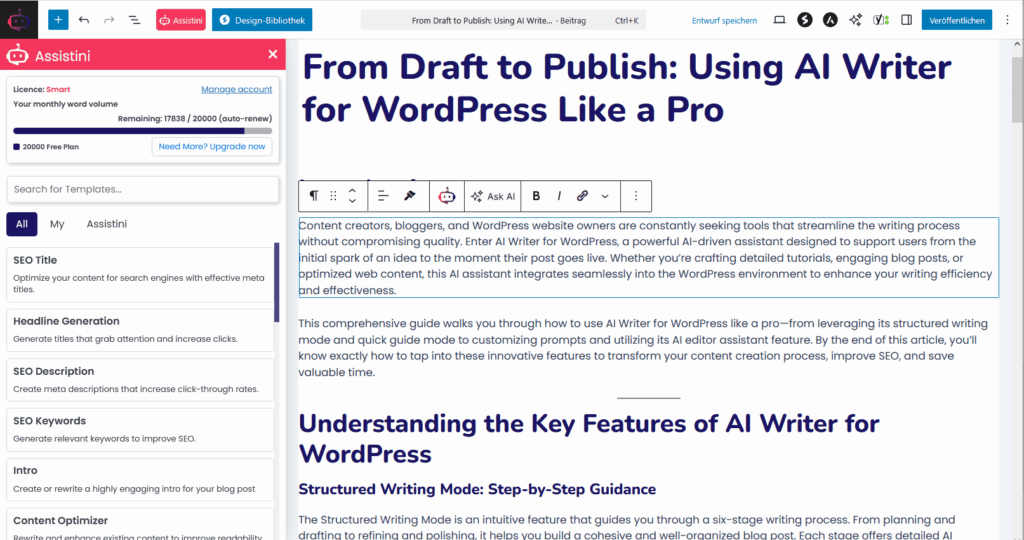This screenshot has height=540, width=1024.
Task: Click the 20000 Free Plan legend square
Action: point(16,146)
